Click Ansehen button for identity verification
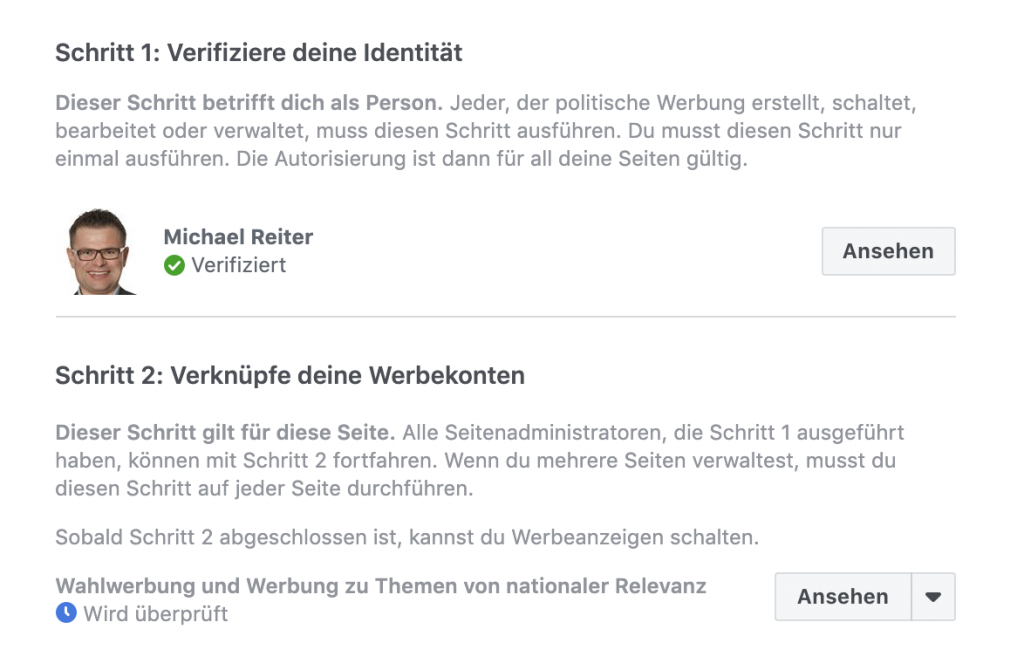Image resolution: width=1024 pixels, height=670 pixels. pos(888,251)
